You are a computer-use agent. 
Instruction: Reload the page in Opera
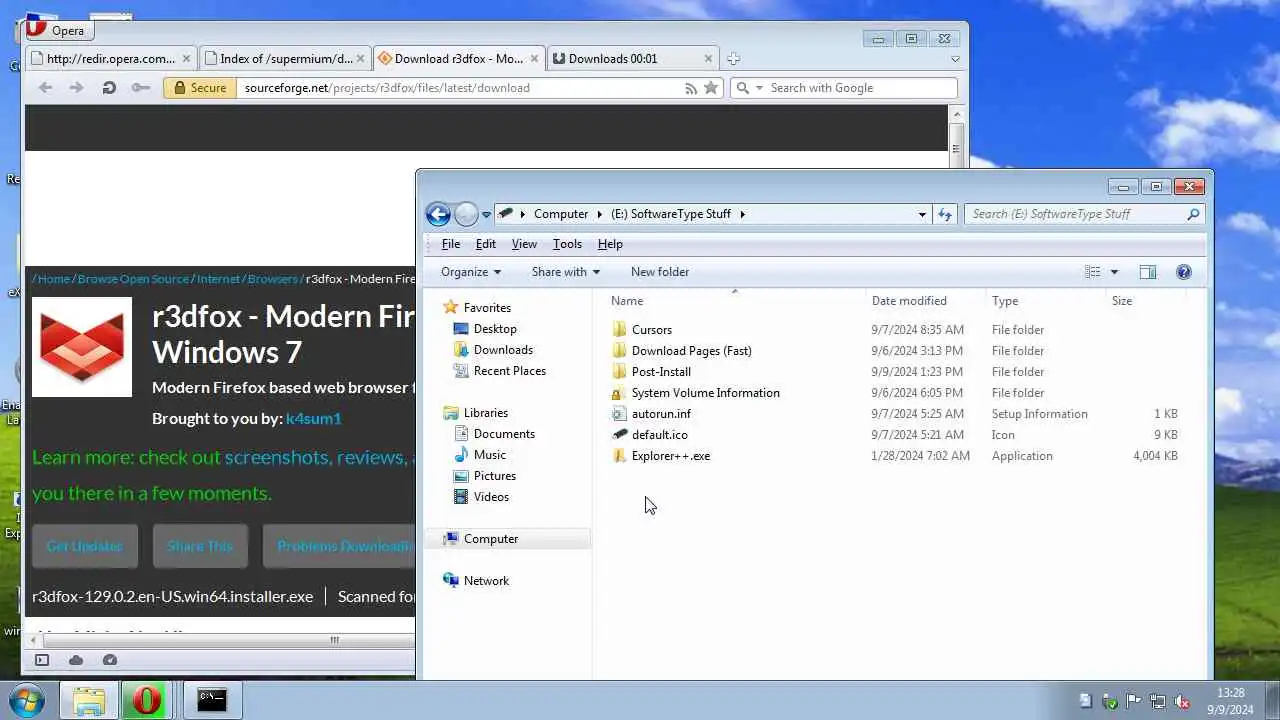pyautogui.click(x=109, y=88)
